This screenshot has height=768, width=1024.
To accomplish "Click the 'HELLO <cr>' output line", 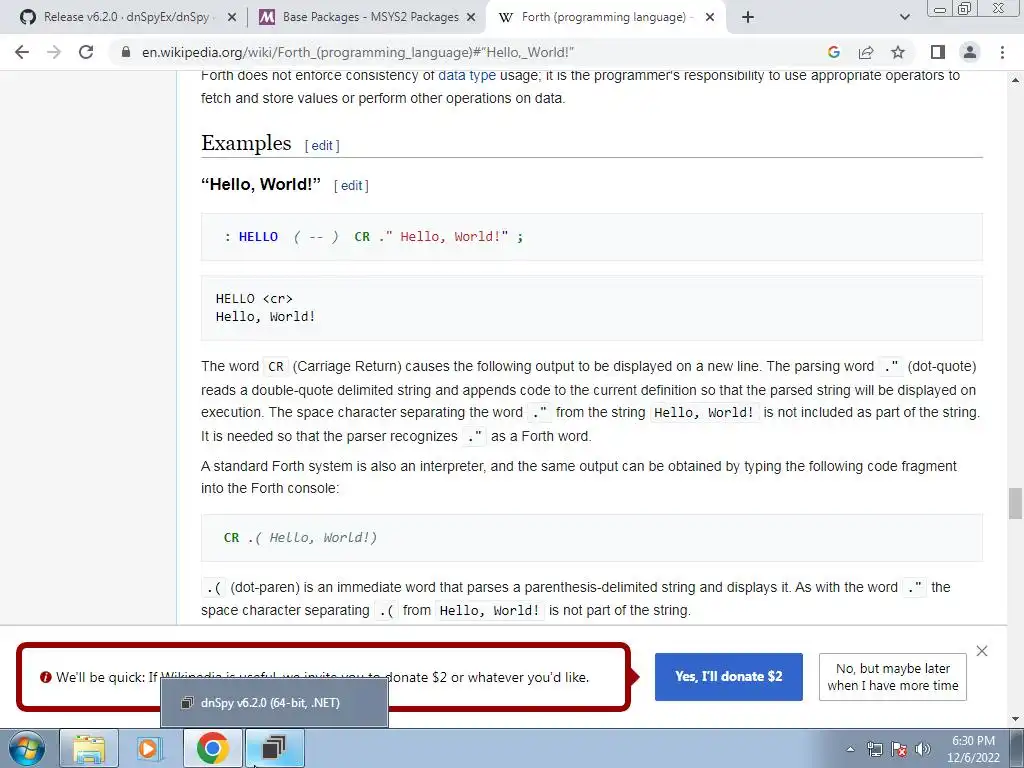I will click(x=254, y=298).
